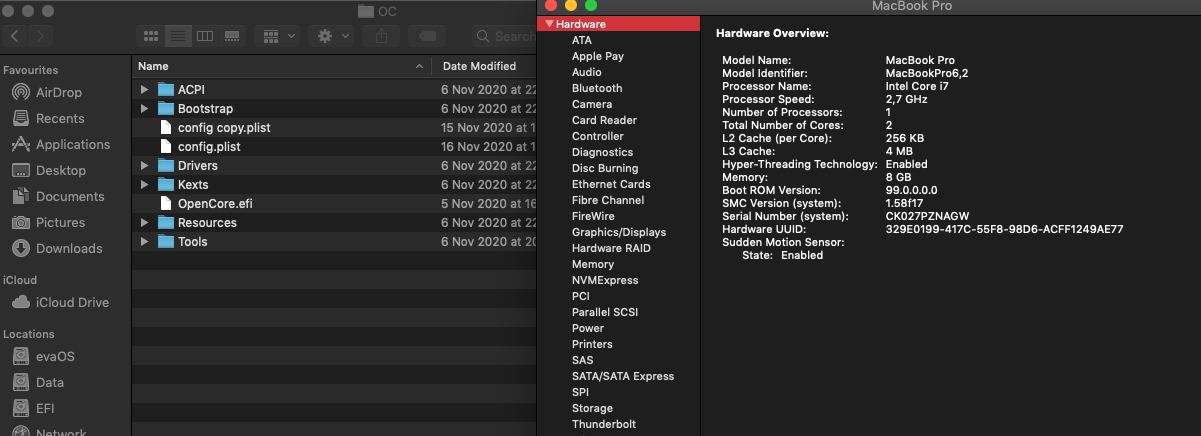Select the Kexts folder icon
Viewport: 1201px width, 436px height.
[166, 184]
